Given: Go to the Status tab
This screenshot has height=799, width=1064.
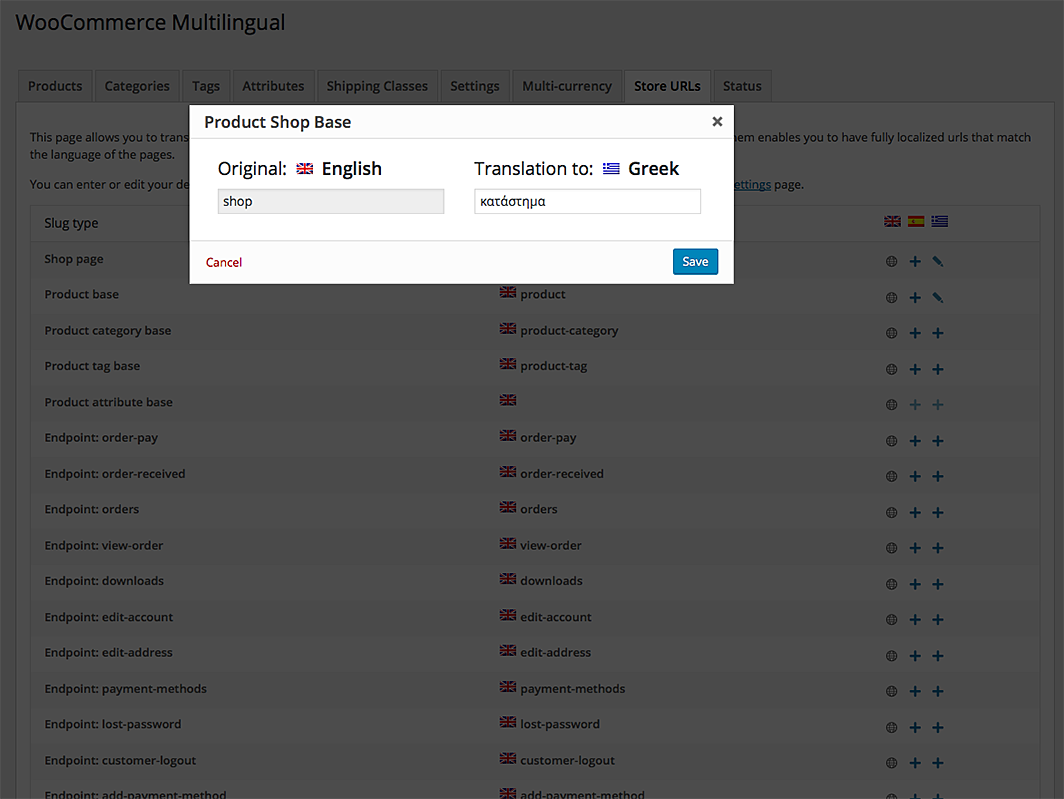Looking at the screenshot, I should pyautogui.click(x=742, y=86).
